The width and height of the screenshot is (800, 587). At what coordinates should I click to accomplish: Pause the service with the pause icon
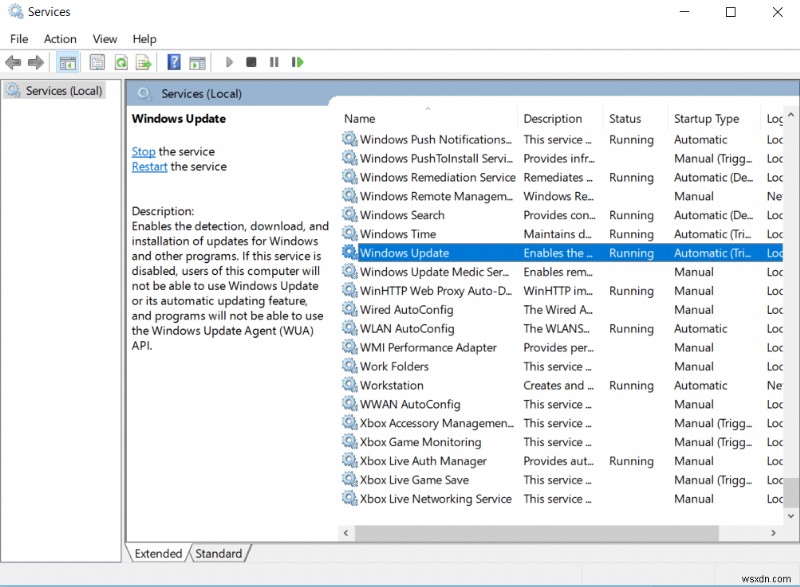pos(274,62)
